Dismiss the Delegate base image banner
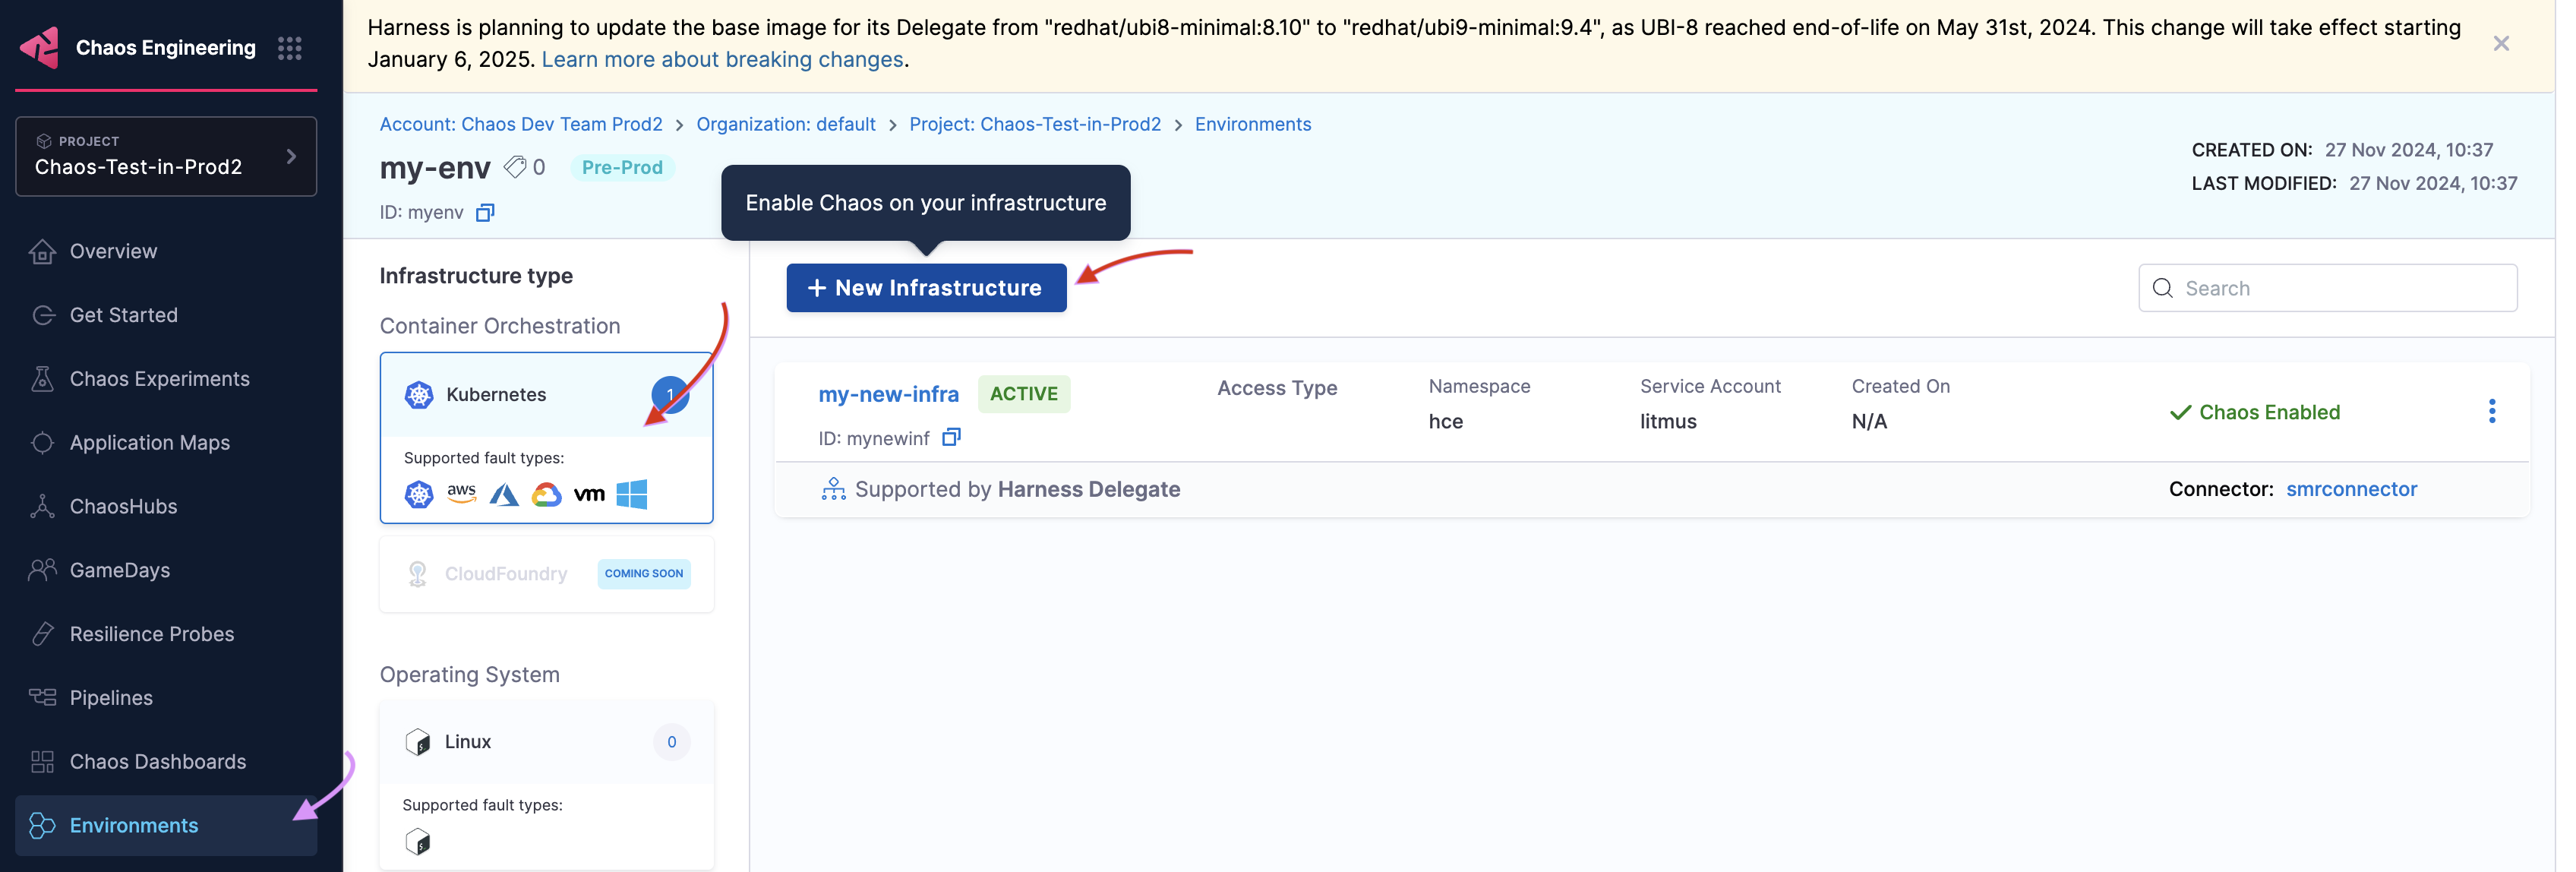Screen dimensions: 2576x872 (2501, 44)
